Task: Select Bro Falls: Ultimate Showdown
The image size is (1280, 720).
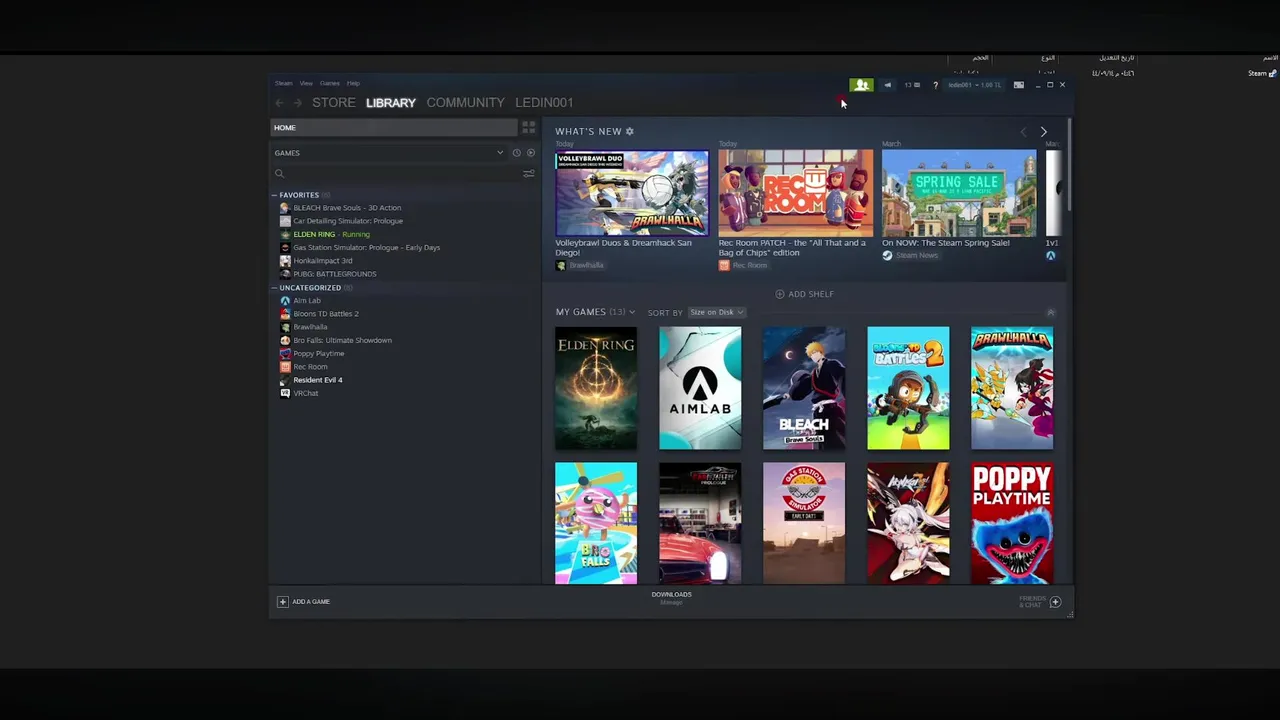Action: click(x=342, y=340)
